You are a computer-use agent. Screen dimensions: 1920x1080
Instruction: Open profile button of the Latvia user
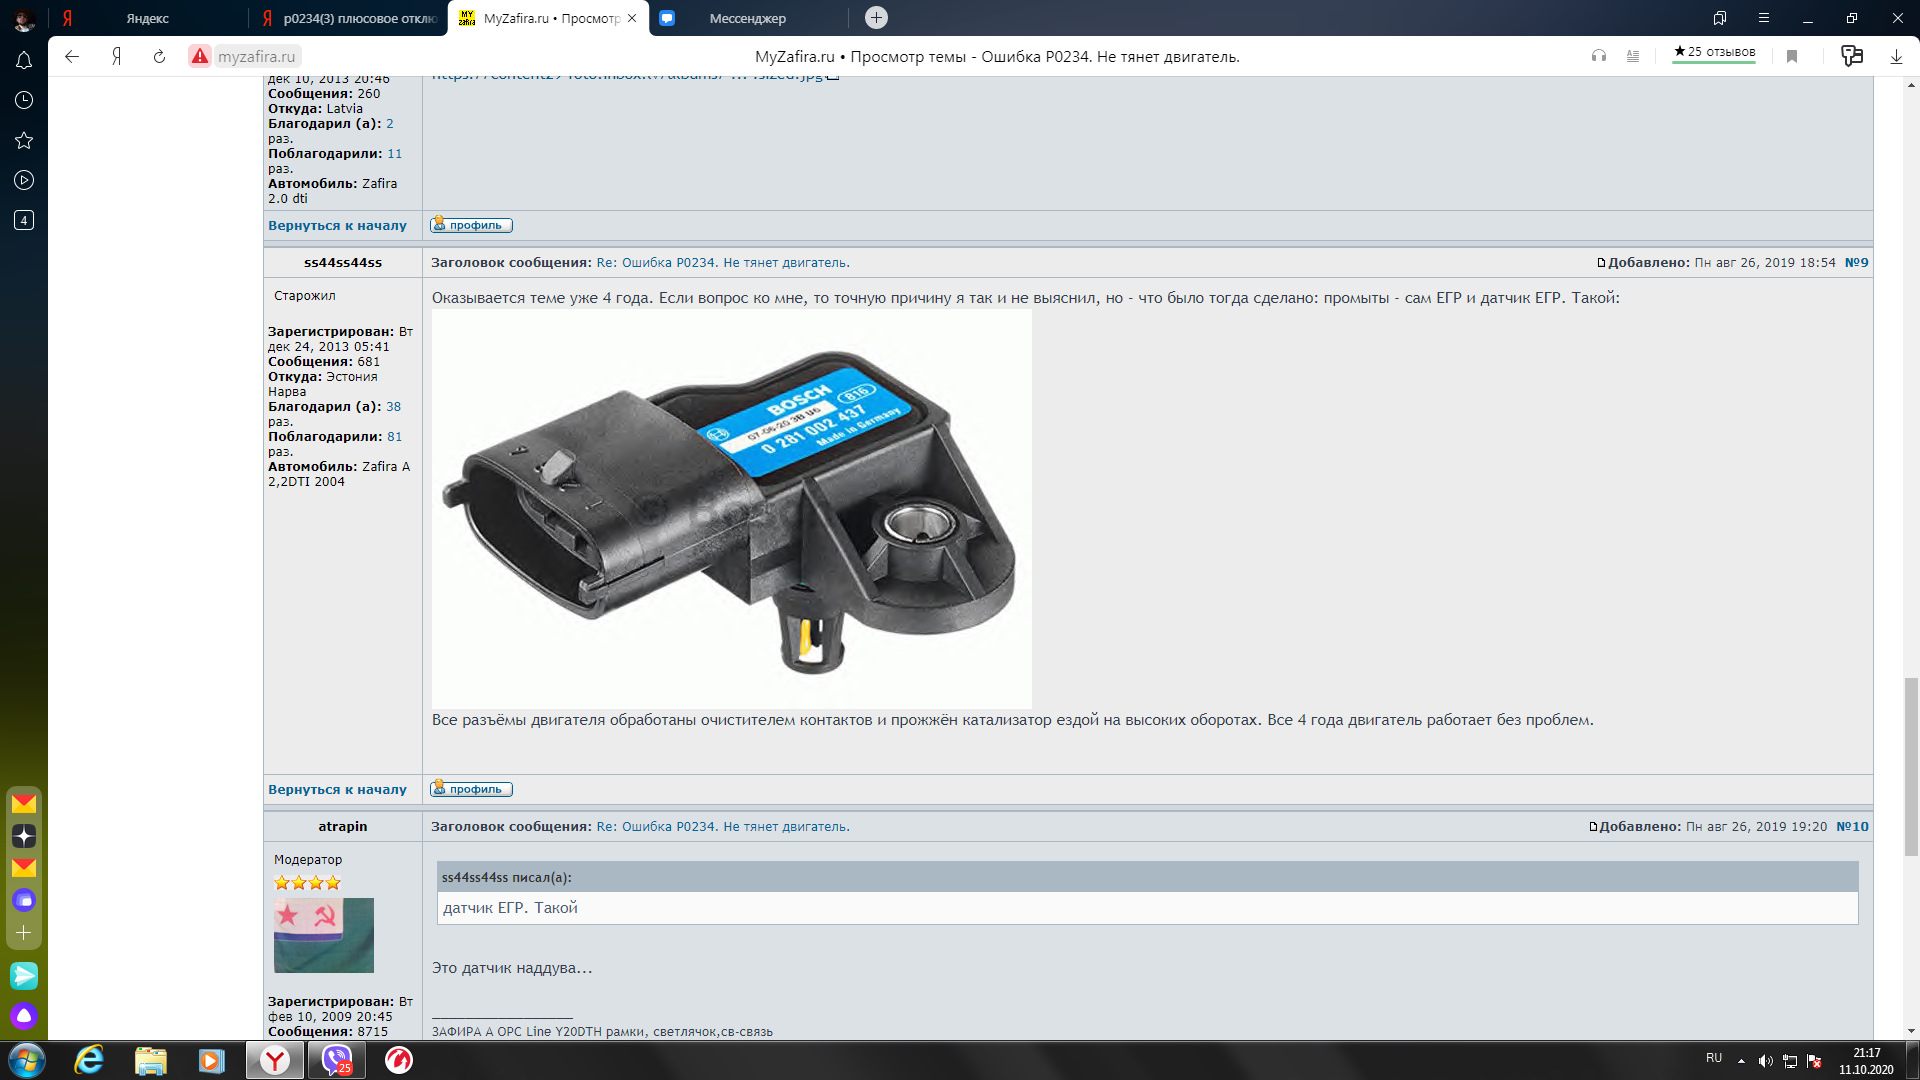[x=471, y=225]
